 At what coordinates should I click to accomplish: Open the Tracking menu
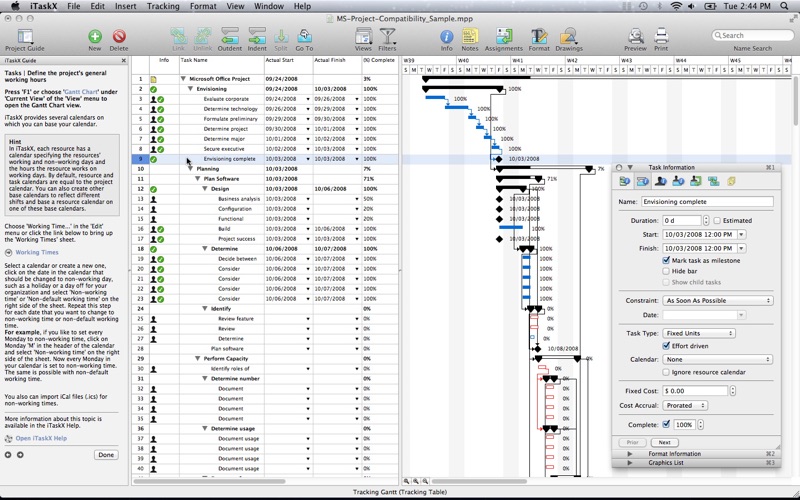coord(163,6)
